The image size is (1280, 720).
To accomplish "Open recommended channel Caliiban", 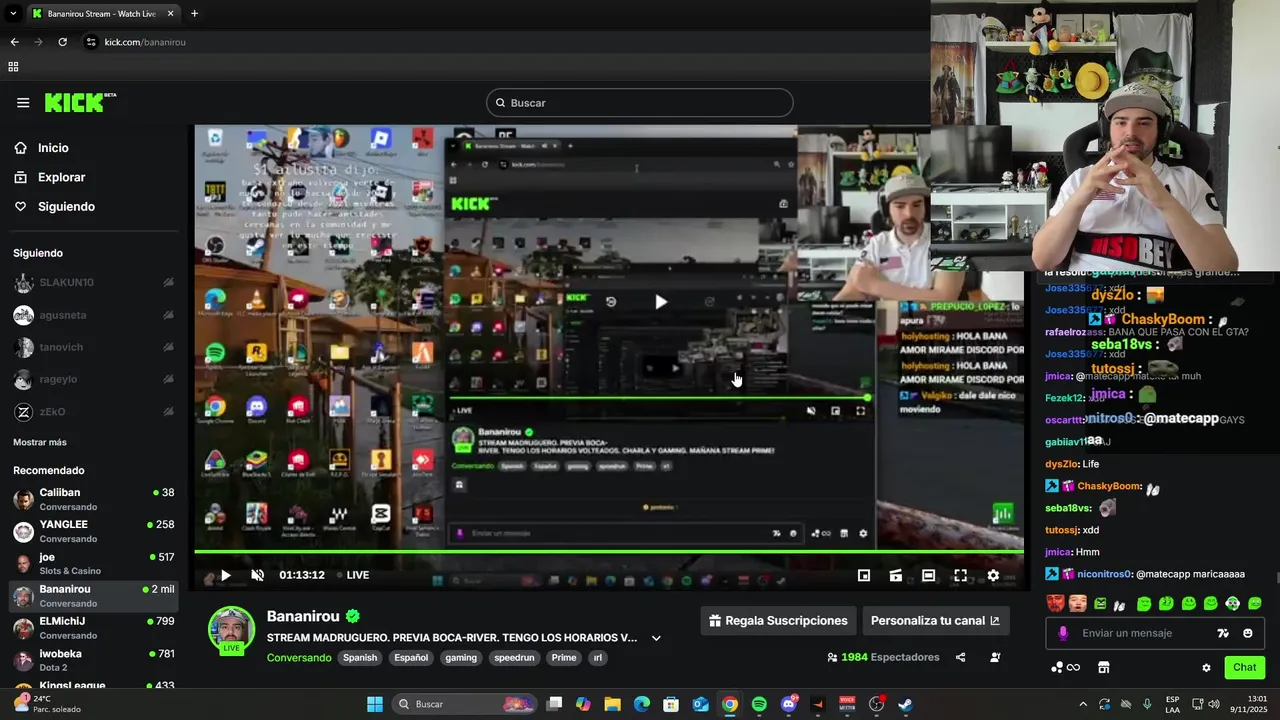I will pyautogui.click(x=94, y=499).
